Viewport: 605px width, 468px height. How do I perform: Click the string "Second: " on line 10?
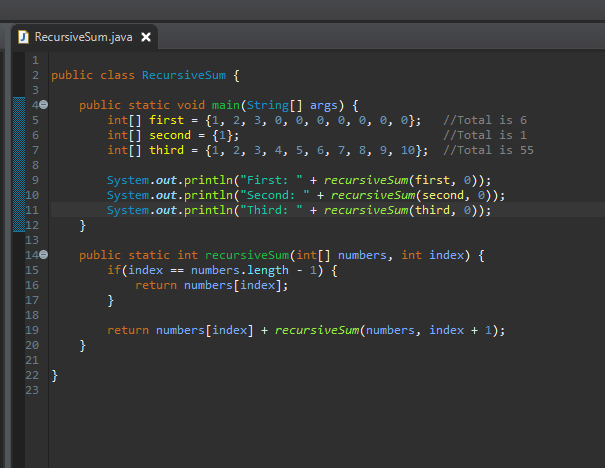point(275,195)
